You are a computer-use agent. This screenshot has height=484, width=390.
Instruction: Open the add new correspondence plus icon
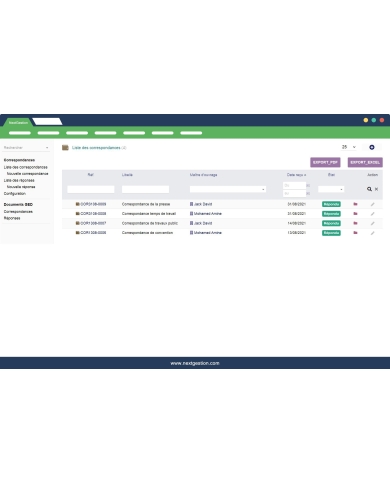coord(372,147)
